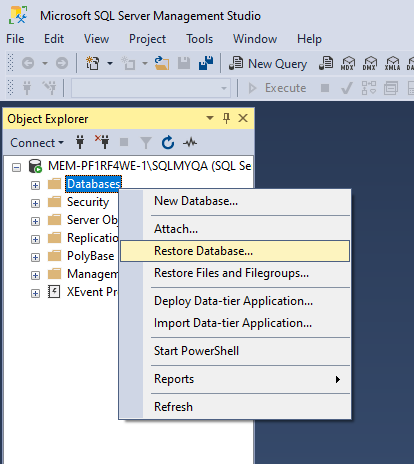The image size is (414, 464).
Task: Click the Parse checkmark icon
Action: point(347,88)
